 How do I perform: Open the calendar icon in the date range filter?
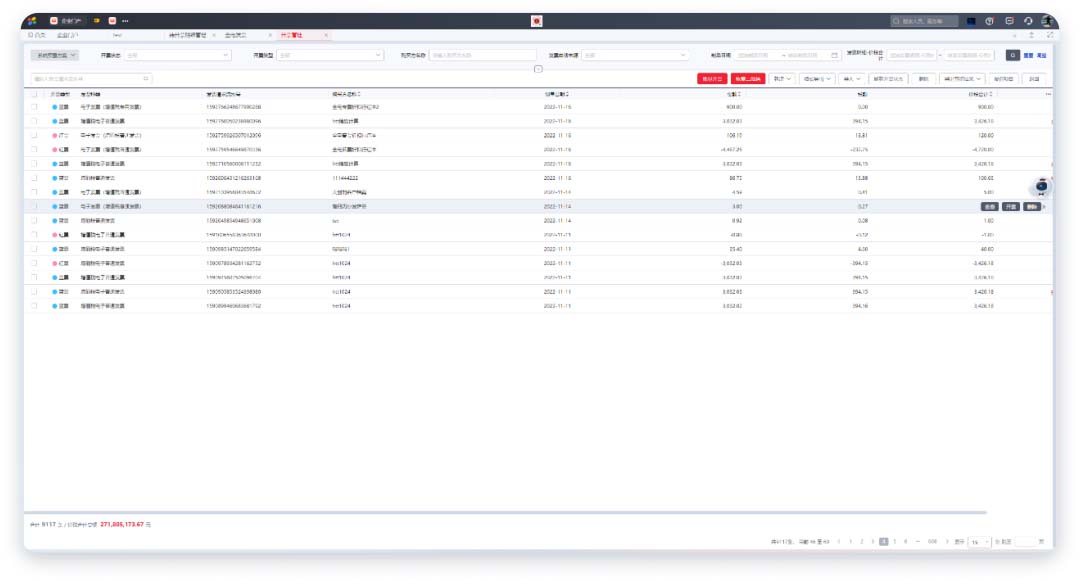[x=834, y=55]
